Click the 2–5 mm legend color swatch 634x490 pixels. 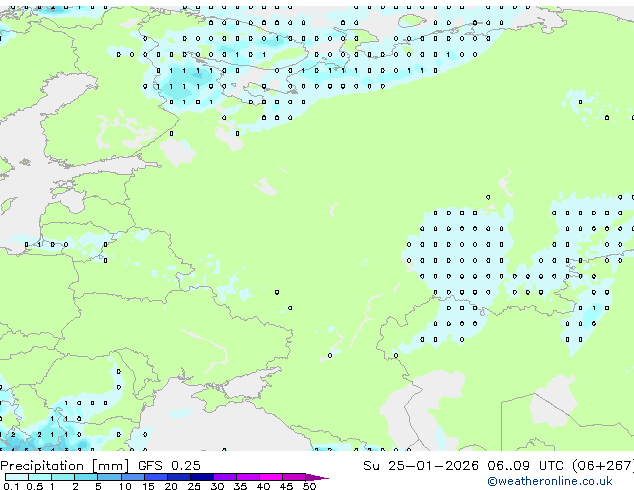[86, 477]
